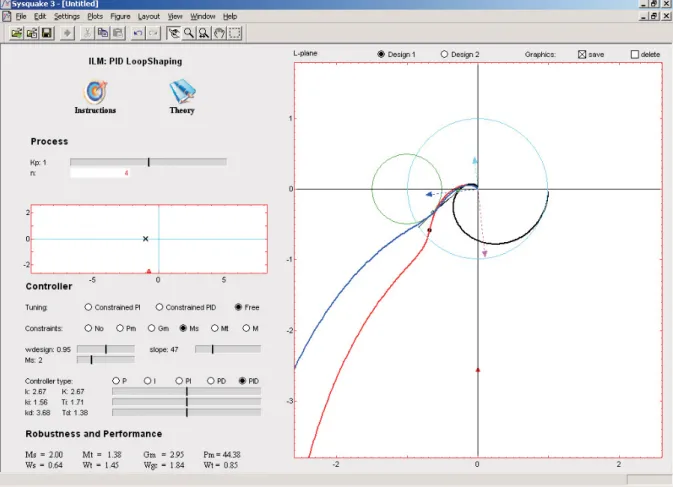Choose I controller type
Viewport: 673px width, 487px height.
tap(147, 381)
